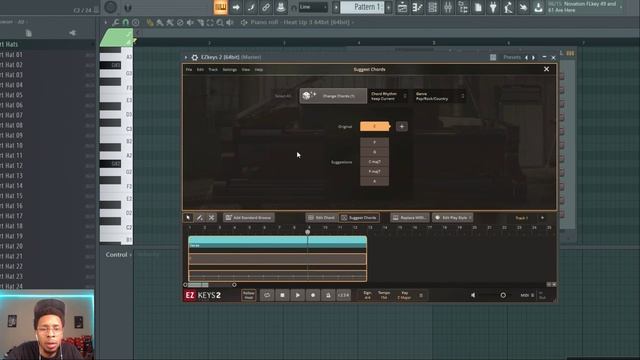Add a chord with the plus button beside Original
640x360 pixels.
tap(402, 127)
